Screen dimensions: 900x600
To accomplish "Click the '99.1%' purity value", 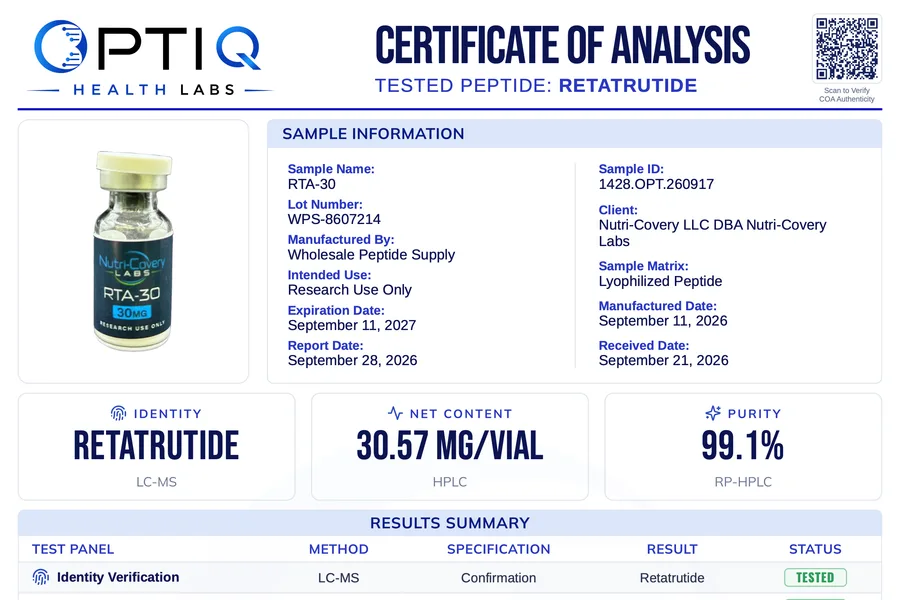I will [x=743, y=446].
